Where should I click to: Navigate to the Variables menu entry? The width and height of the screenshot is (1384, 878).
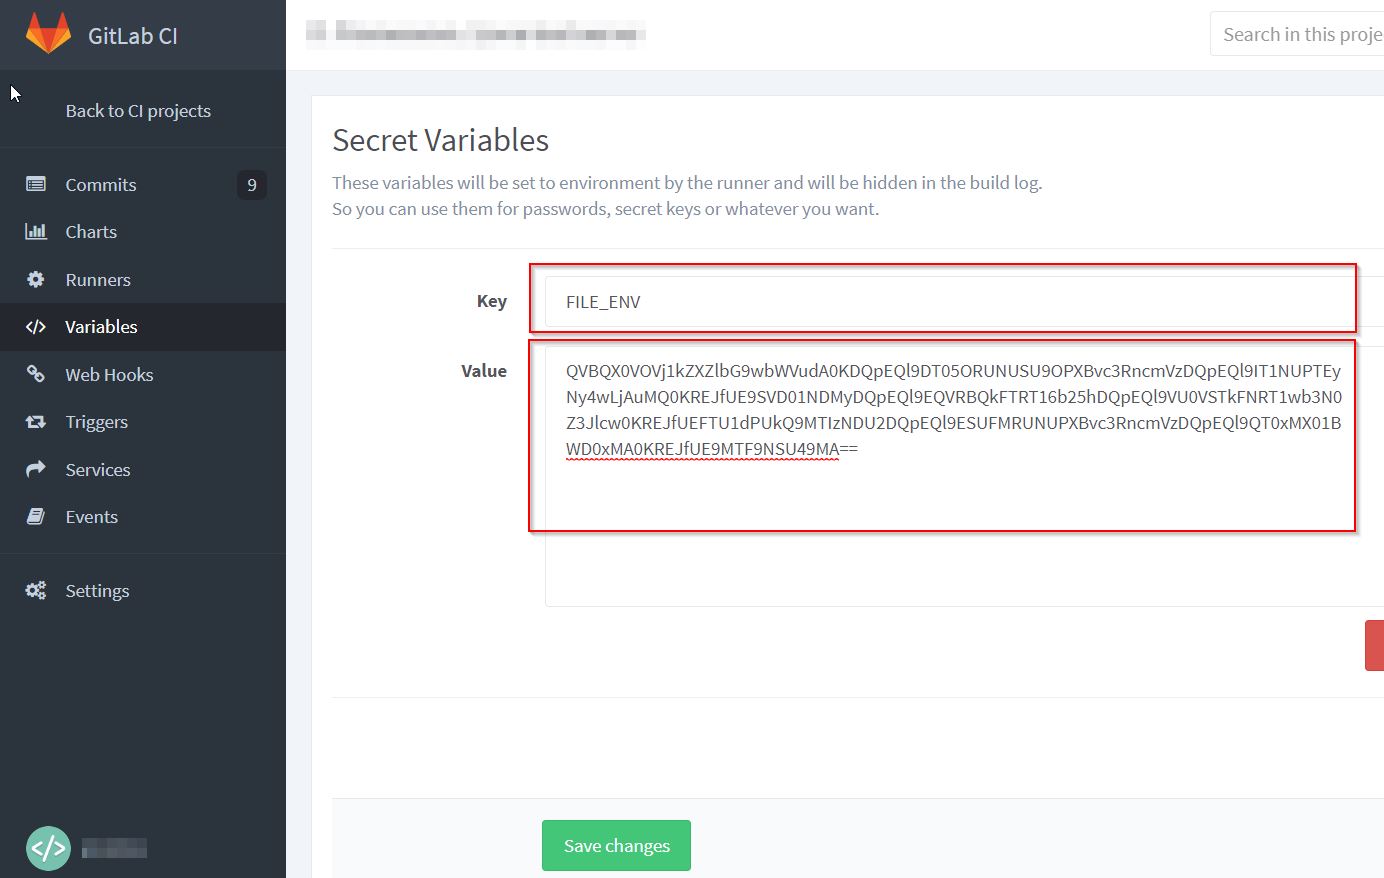point(103,326)
